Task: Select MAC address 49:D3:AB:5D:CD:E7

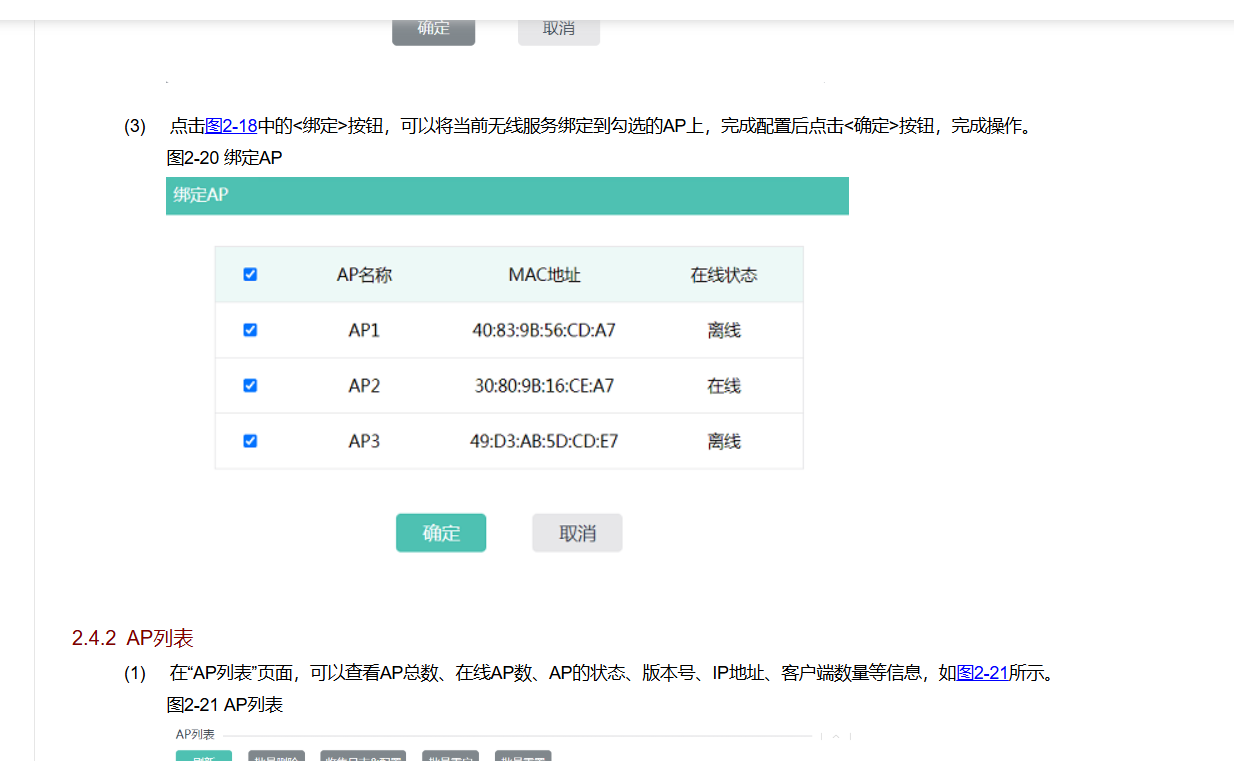Action: (544, 441)
